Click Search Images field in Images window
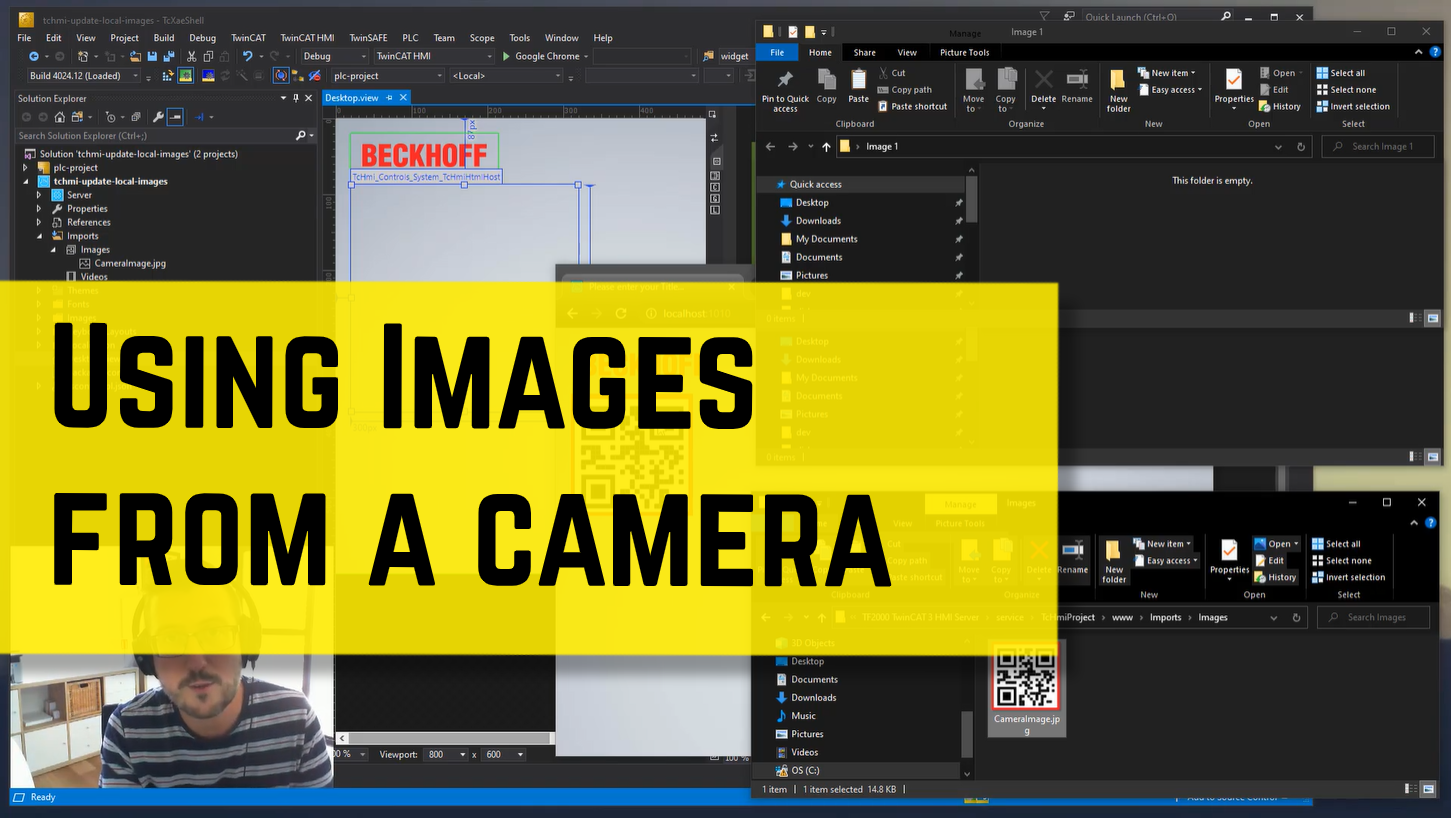The image size is (1451, 818). coord(1373,618)
